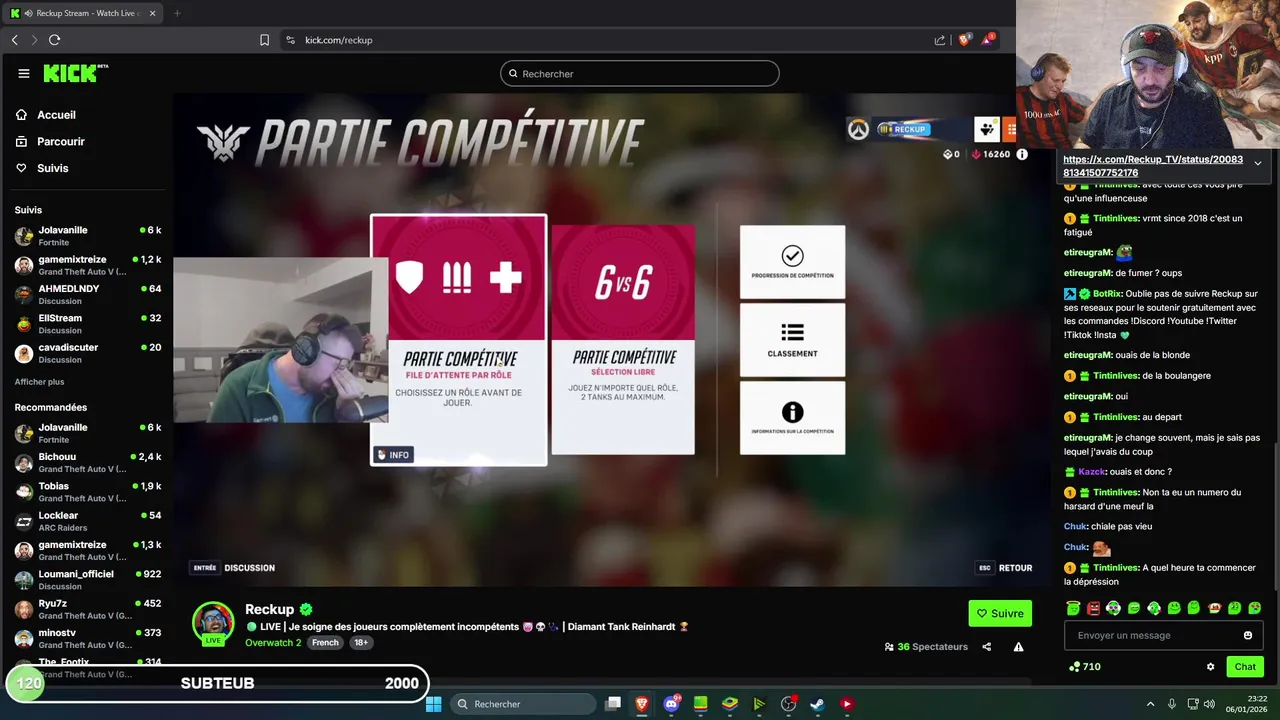Viewport: 1280px width, 720px height.
Task: Open the pinned x.com Reckup_TV link
Action: 1153,166
